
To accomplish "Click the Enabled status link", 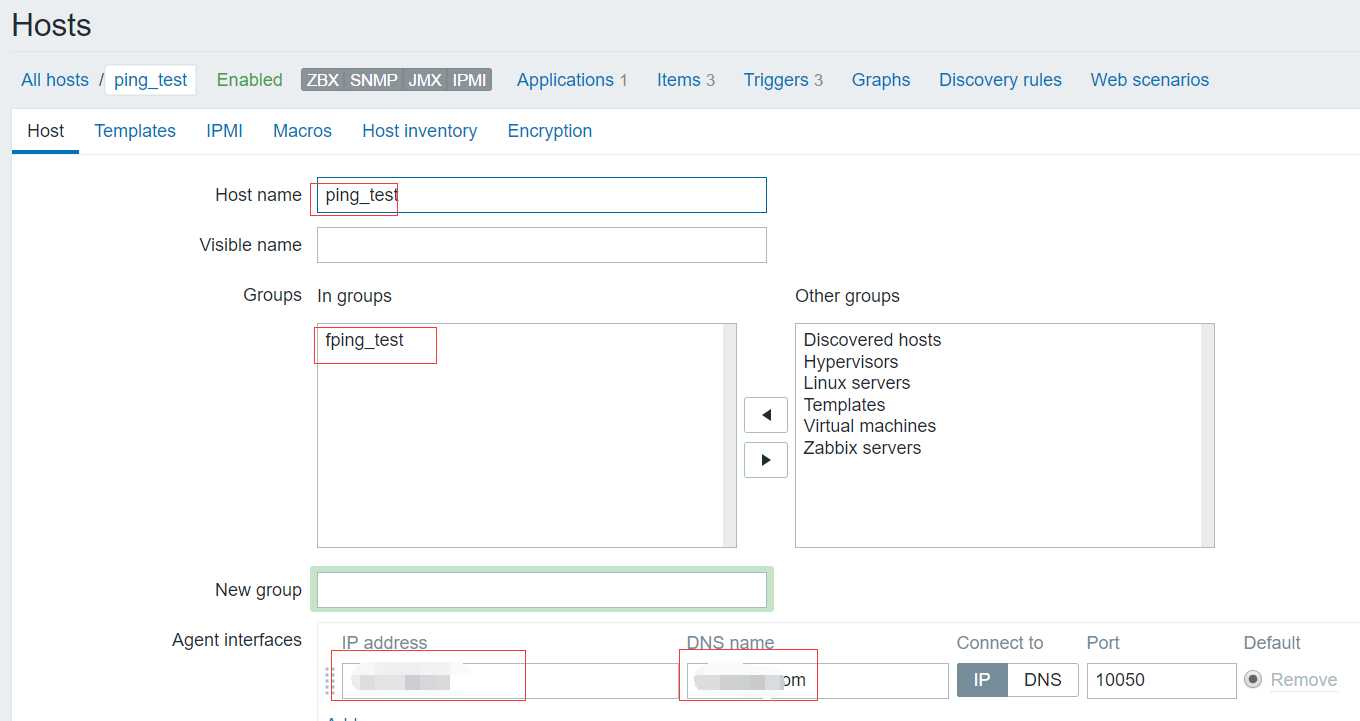I will click(249, 80).
